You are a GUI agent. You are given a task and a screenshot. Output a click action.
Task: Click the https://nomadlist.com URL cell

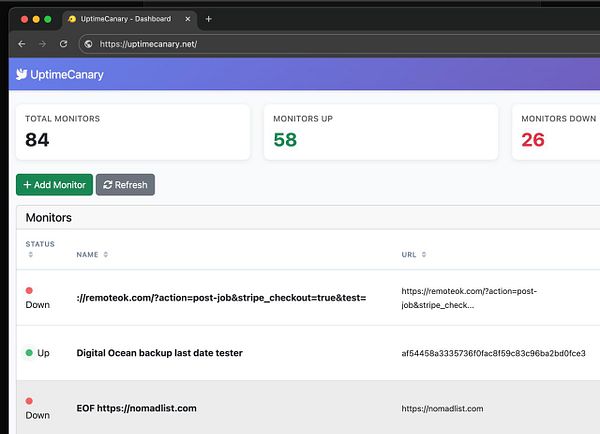pyautogui.click(x=442, y=409)
